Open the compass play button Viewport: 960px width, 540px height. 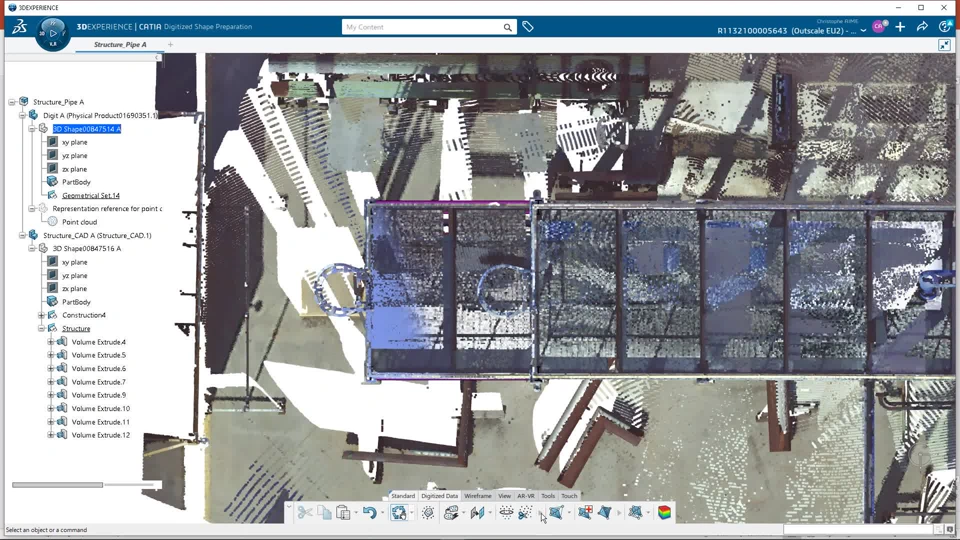point(53,33)
